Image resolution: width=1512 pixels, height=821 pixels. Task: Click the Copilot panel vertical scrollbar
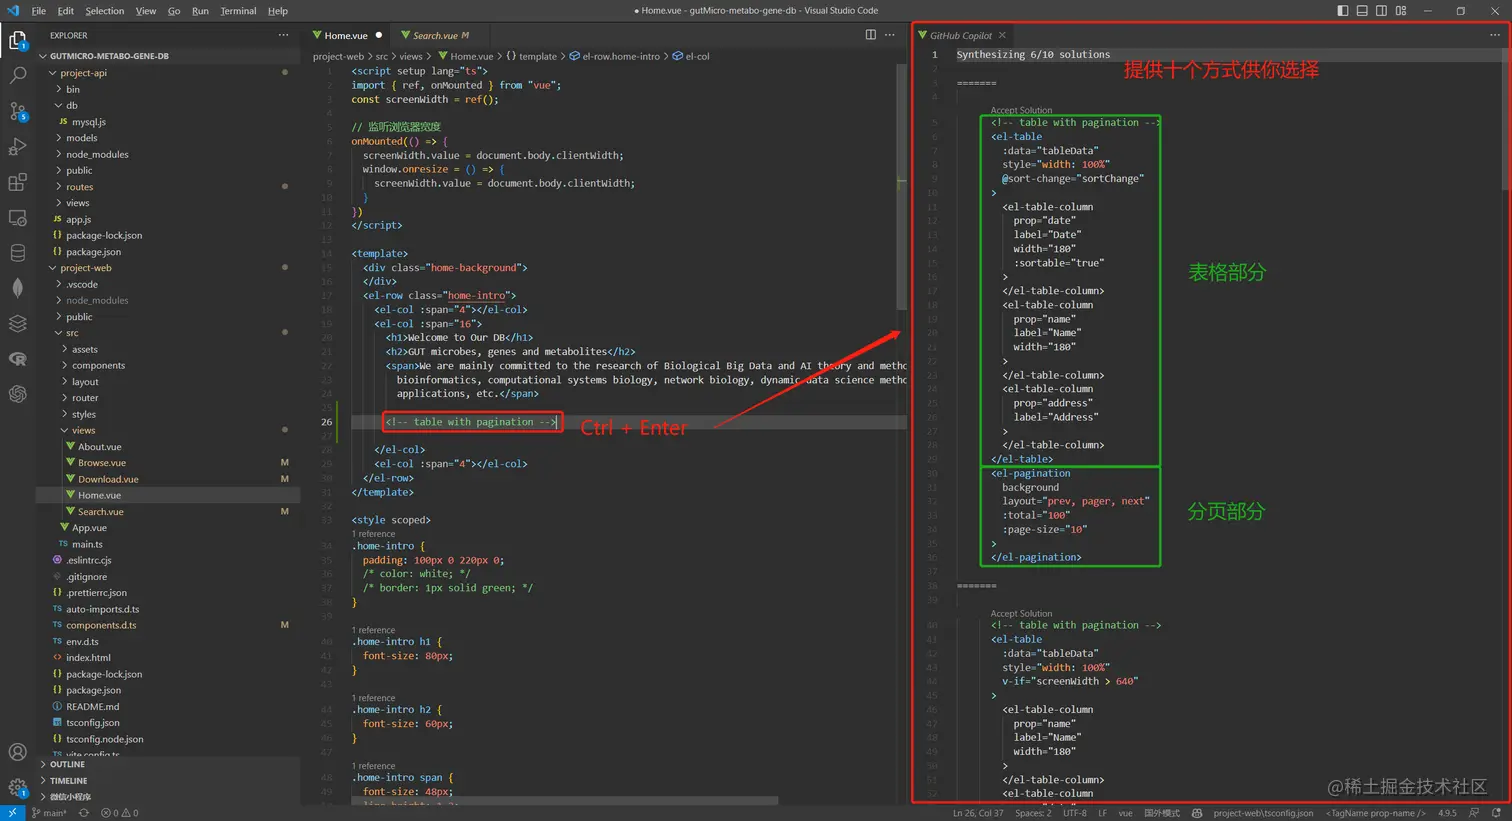pyautogui.click(x=1506, y=119)
